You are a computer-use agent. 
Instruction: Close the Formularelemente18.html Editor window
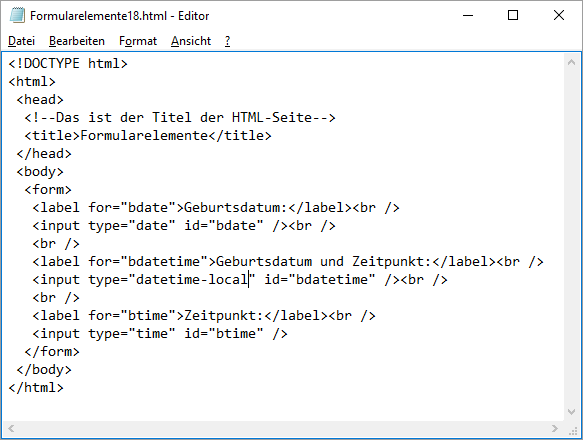pyautogui.click(x=558, y=16)
